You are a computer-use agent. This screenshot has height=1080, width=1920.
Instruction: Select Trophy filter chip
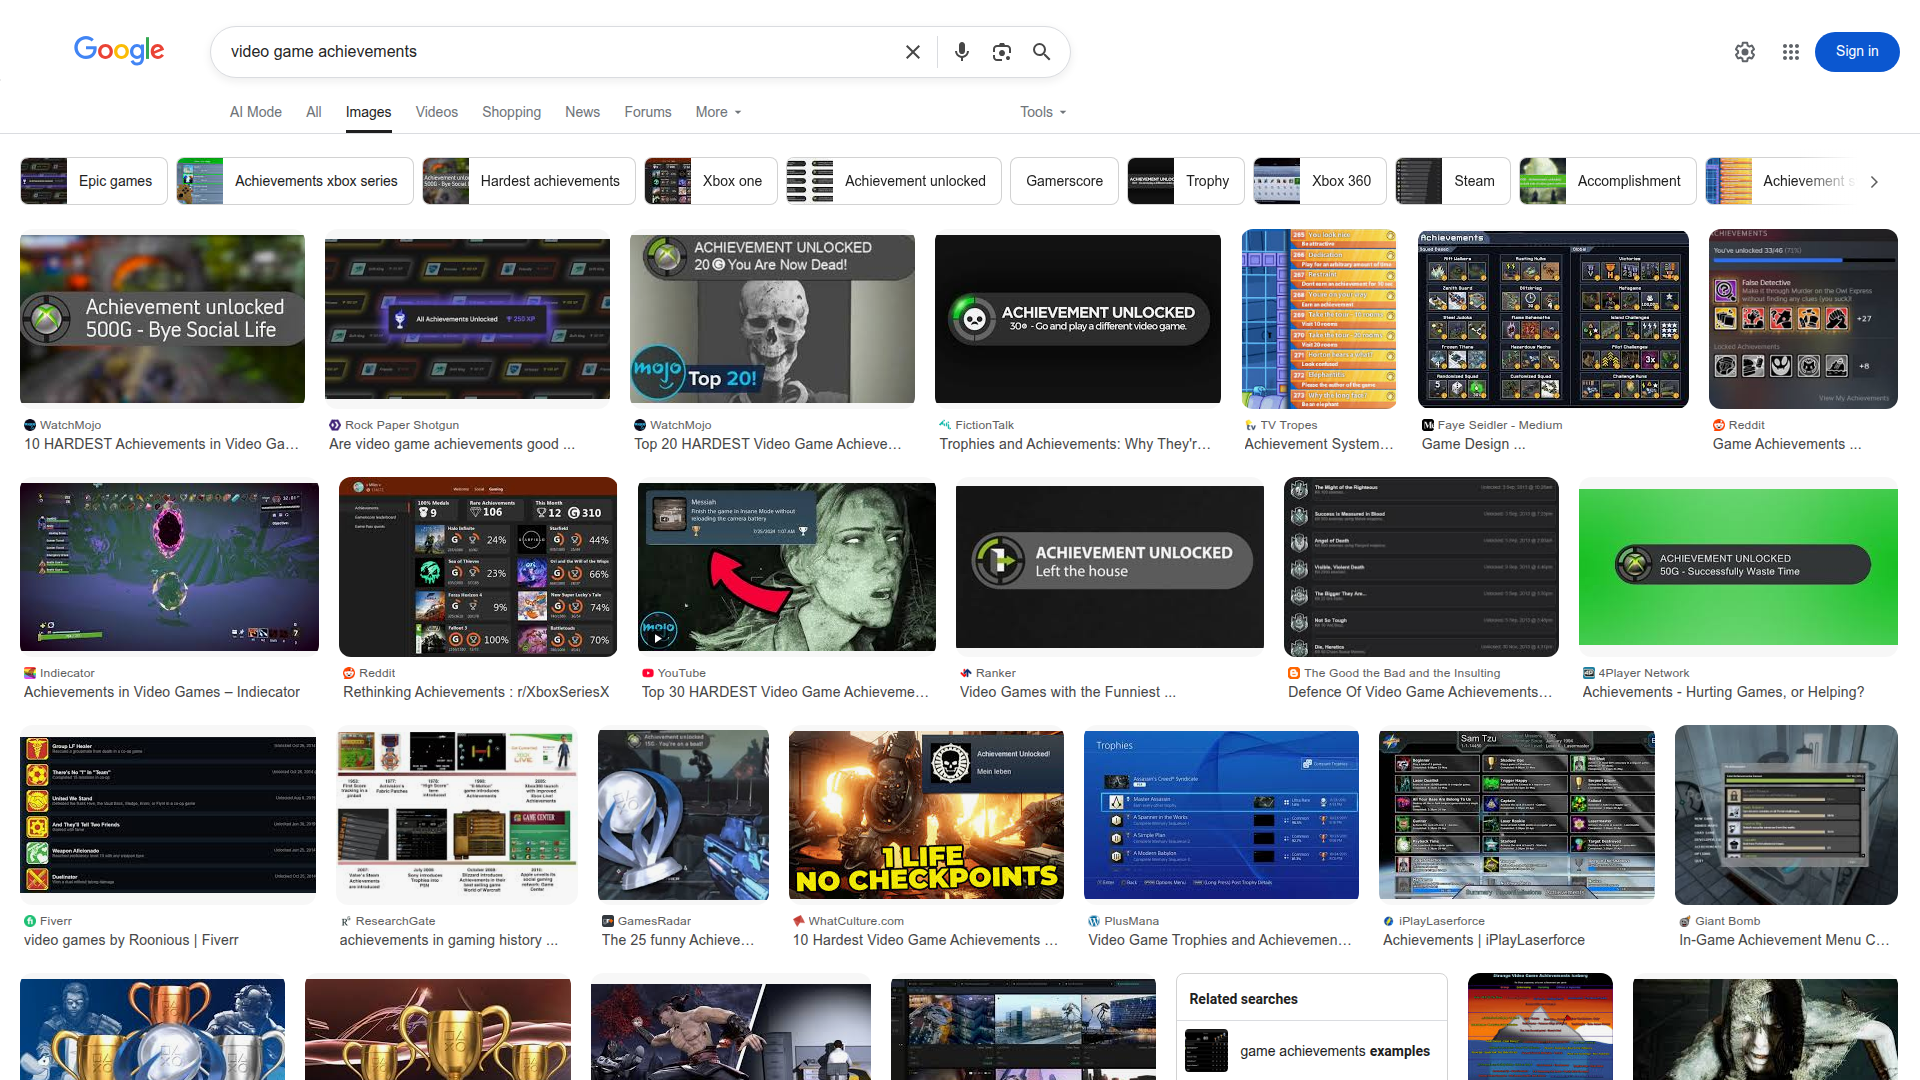1186,181
